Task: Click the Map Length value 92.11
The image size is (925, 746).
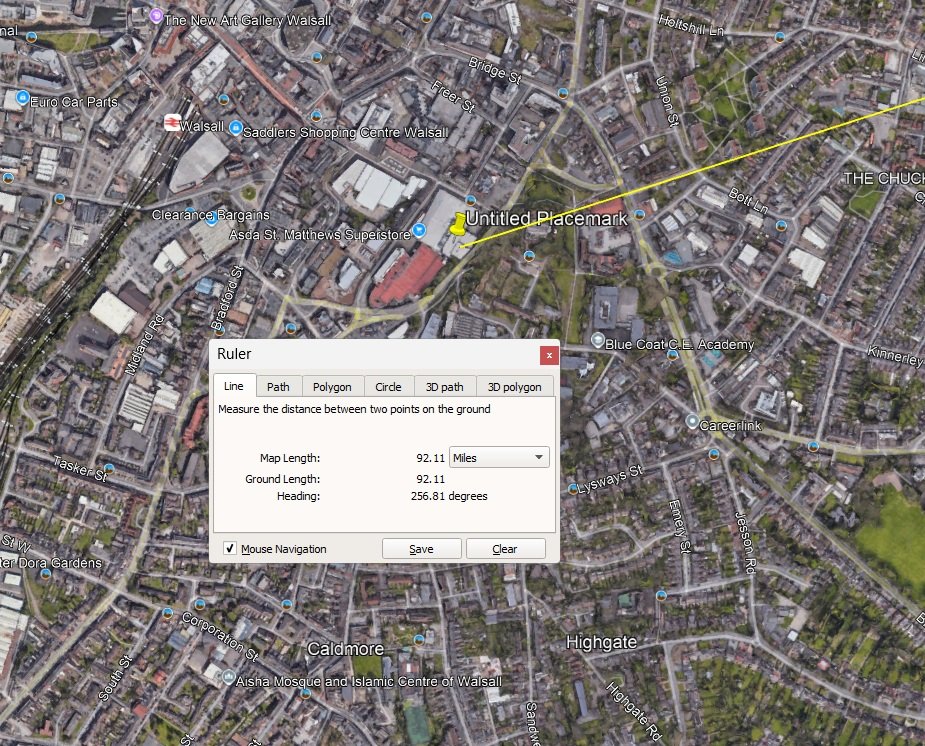Action: click(431, 458)
